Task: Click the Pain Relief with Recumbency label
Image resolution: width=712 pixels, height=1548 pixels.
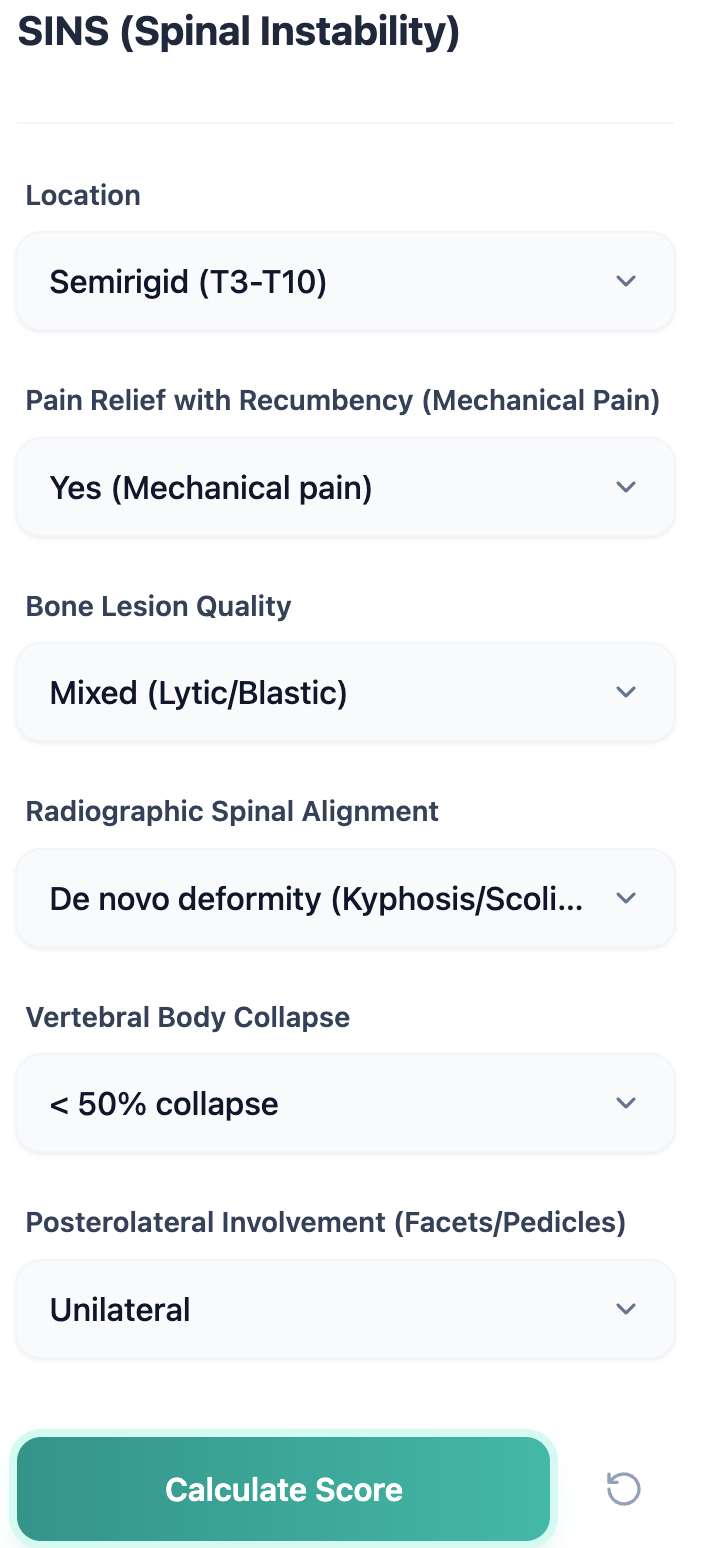Action: 342,401
